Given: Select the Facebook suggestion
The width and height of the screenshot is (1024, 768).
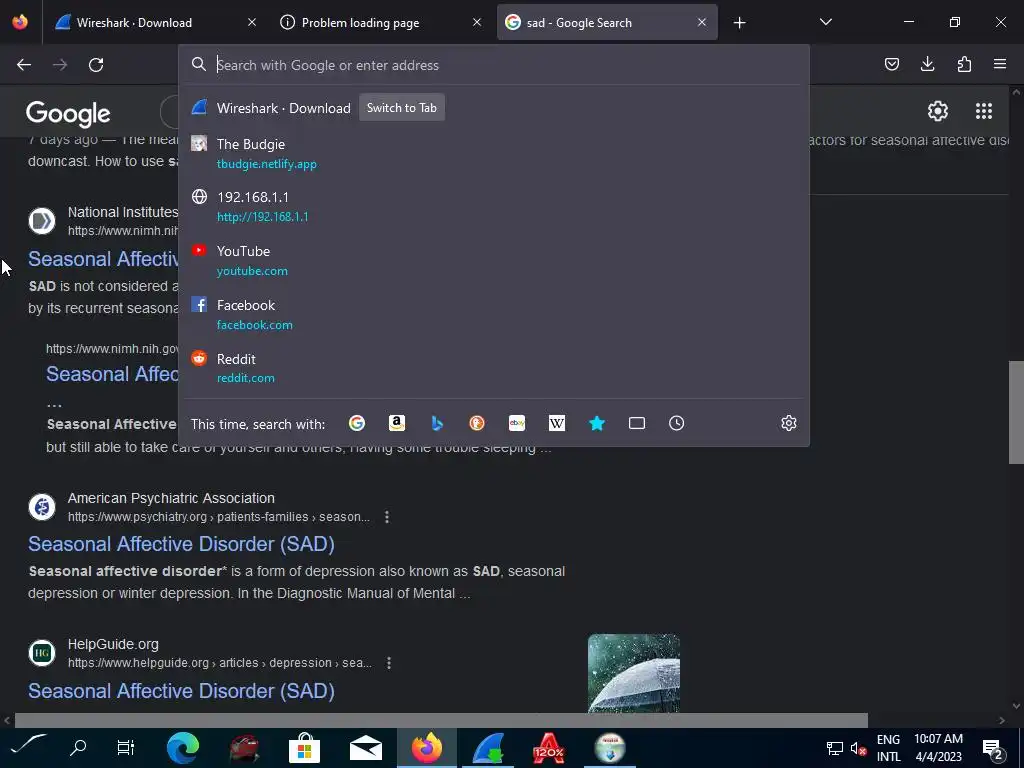Looking at the screenshot, I should [494, 314].
